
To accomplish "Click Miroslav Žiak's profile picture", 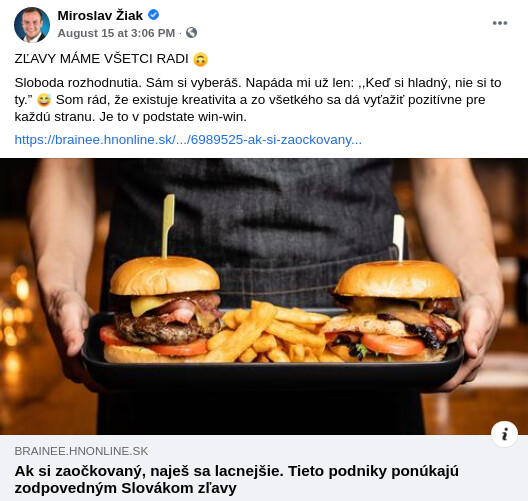I will (x=32, y=25).
